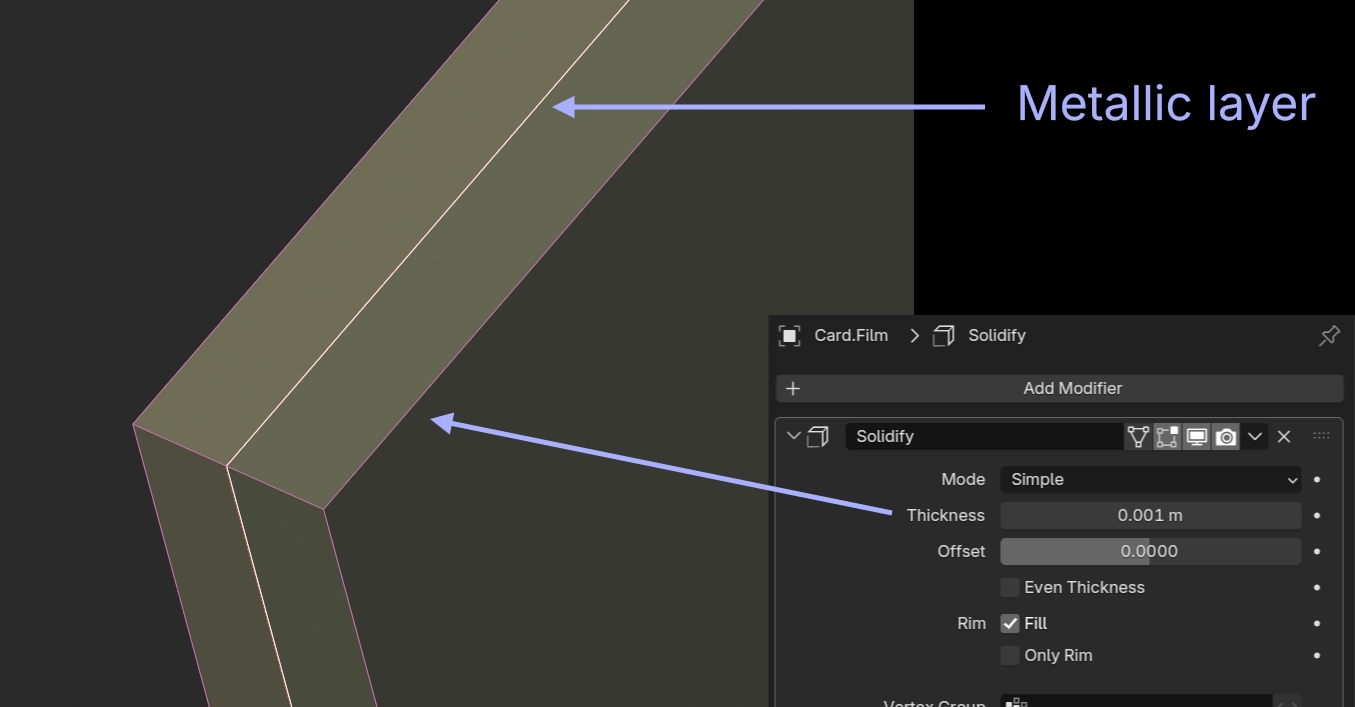The image size is (1355, 707).
Task: Click the pin icon in the modifier panel header
Action: tap(1328, 335)
